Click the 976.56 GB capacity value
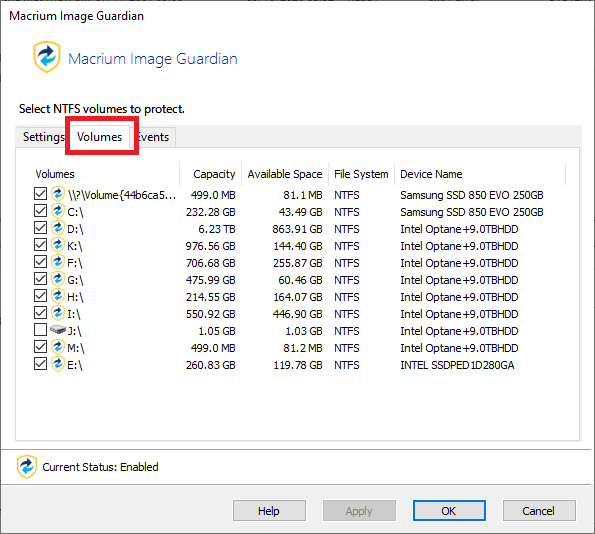Viewport: 595px width, 534px height. tap(210, 246)
